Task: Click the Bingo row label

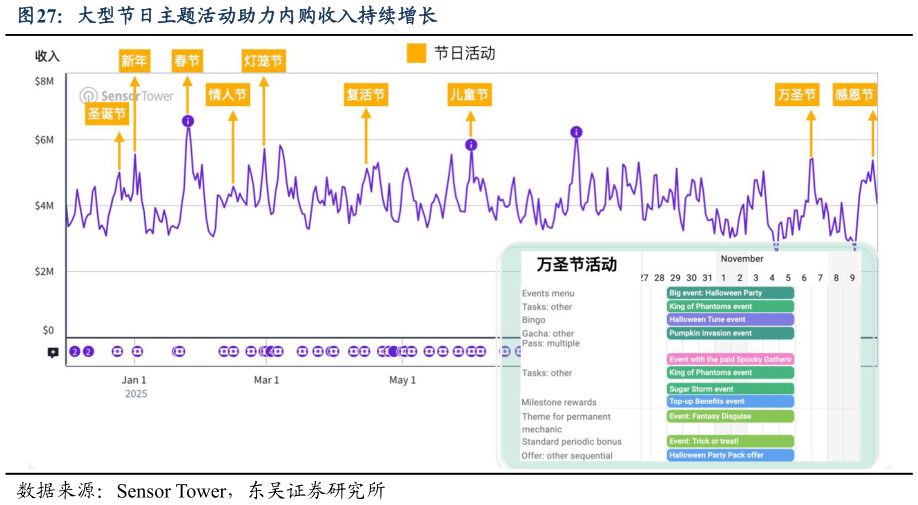Action: coord(533,320)
